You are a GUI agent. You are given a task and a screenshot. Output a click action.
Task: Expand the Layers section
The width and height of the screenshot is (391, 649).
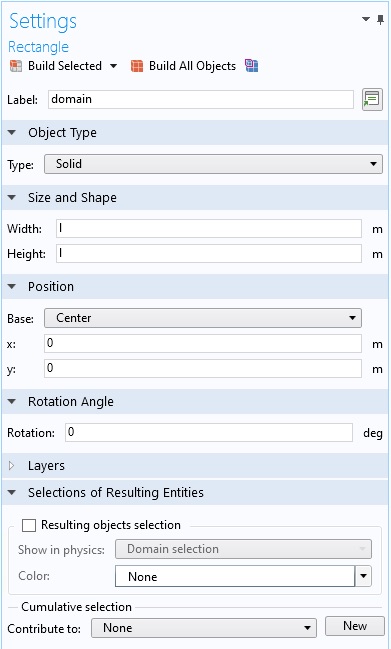pos(12,466)
